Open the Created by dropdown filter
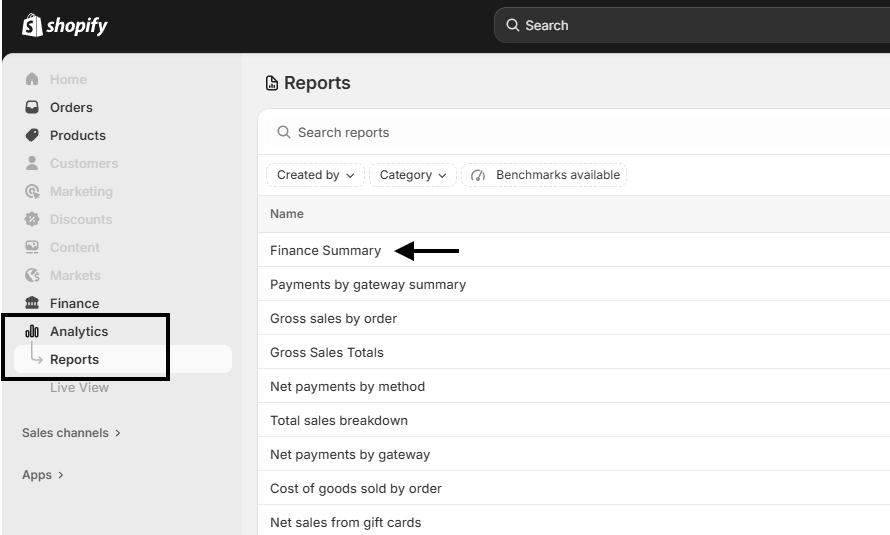Viewport: 890px width, 535px height. click(315, 175)
